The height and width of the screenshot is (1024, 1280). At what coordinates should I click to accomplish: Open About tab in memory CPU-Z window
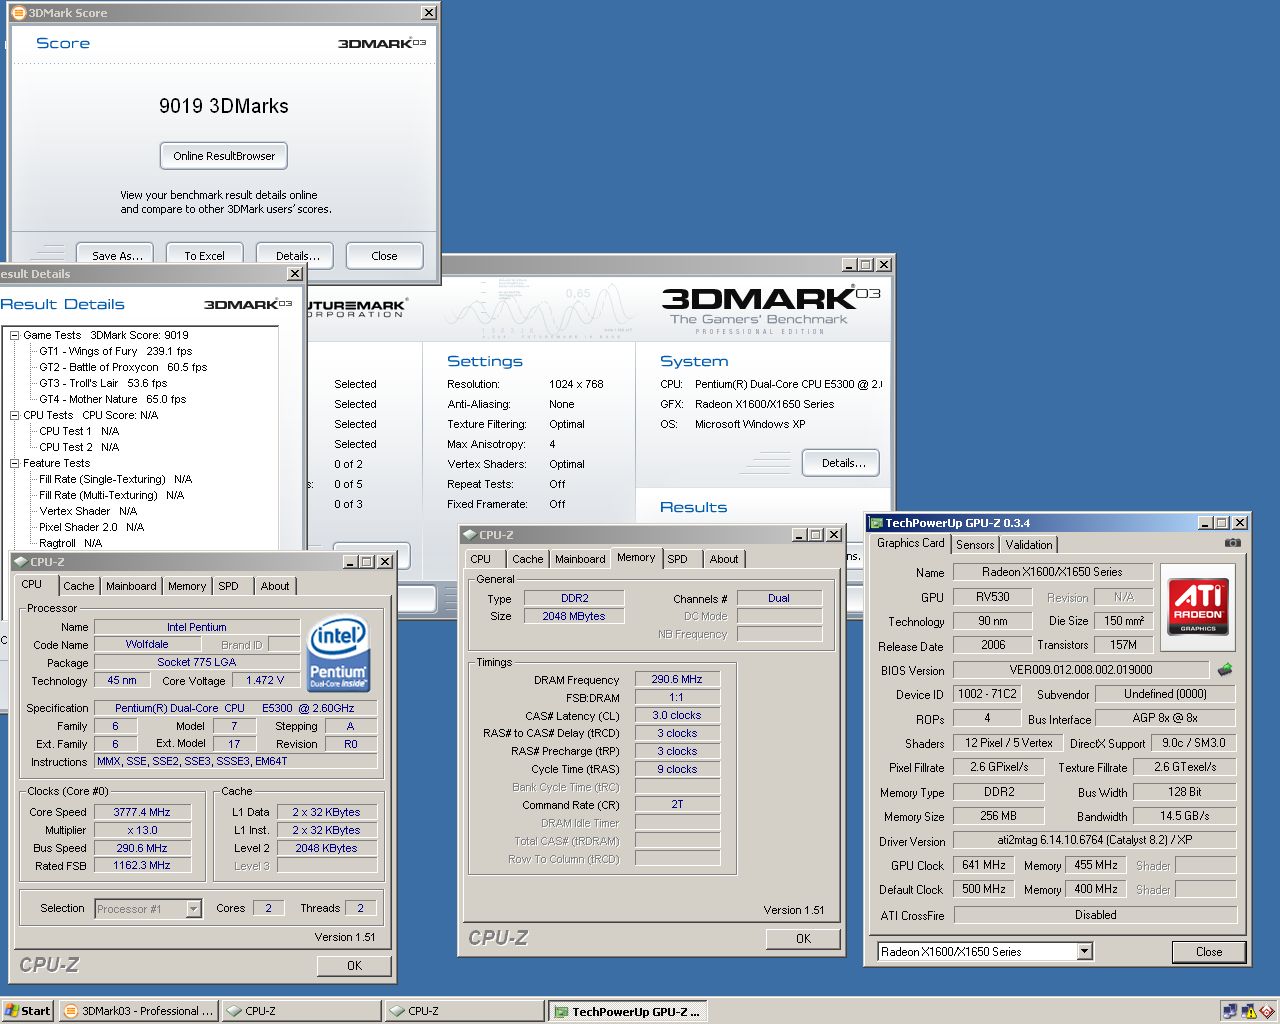click(724, 559)
